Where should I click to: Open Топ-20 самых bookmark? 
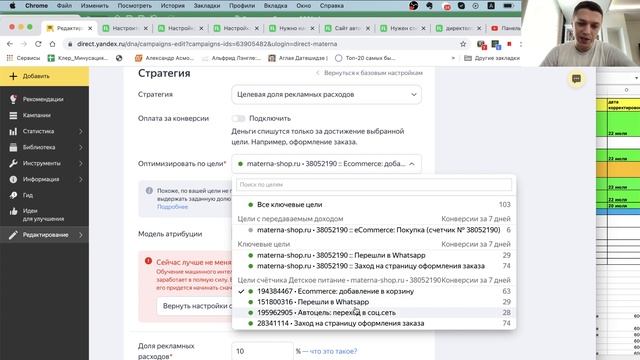pos(365,58)
